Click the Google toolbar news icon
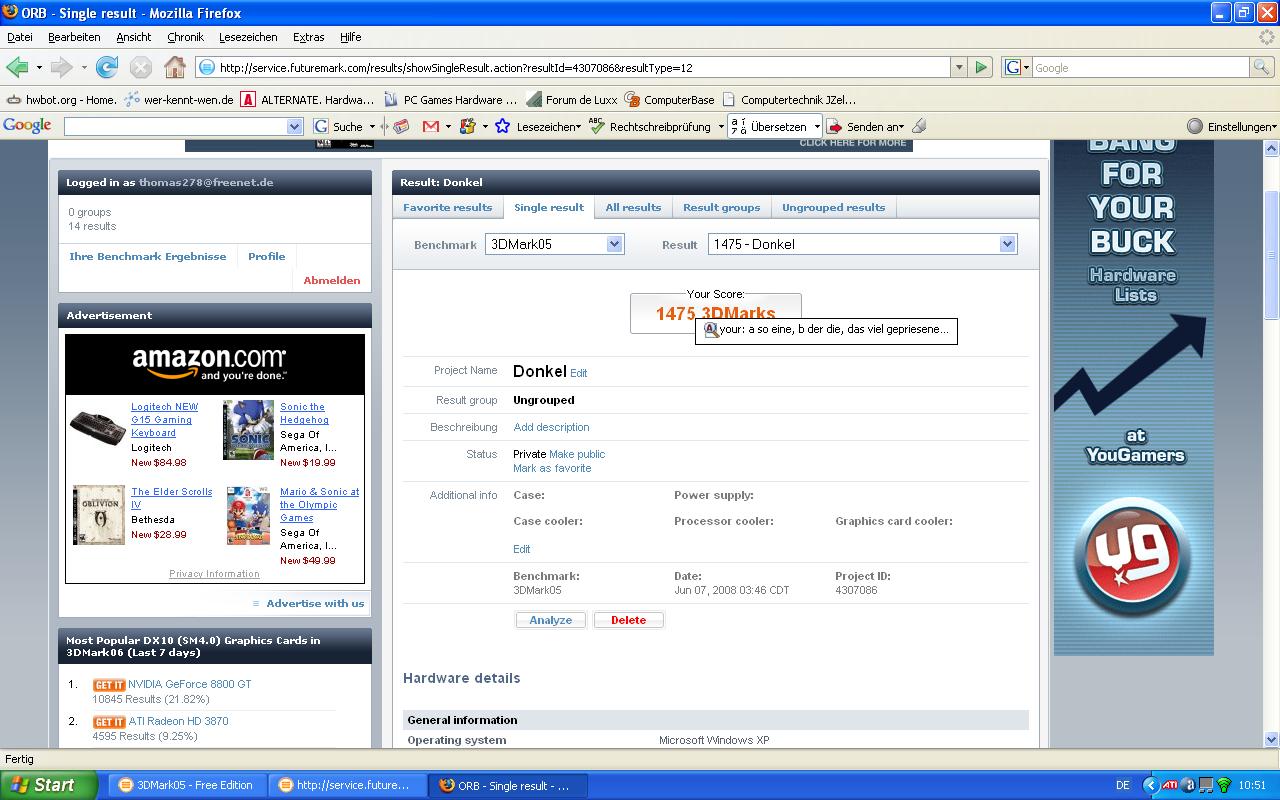Viewport: 1280px width, 800px height. pos(401,126)
